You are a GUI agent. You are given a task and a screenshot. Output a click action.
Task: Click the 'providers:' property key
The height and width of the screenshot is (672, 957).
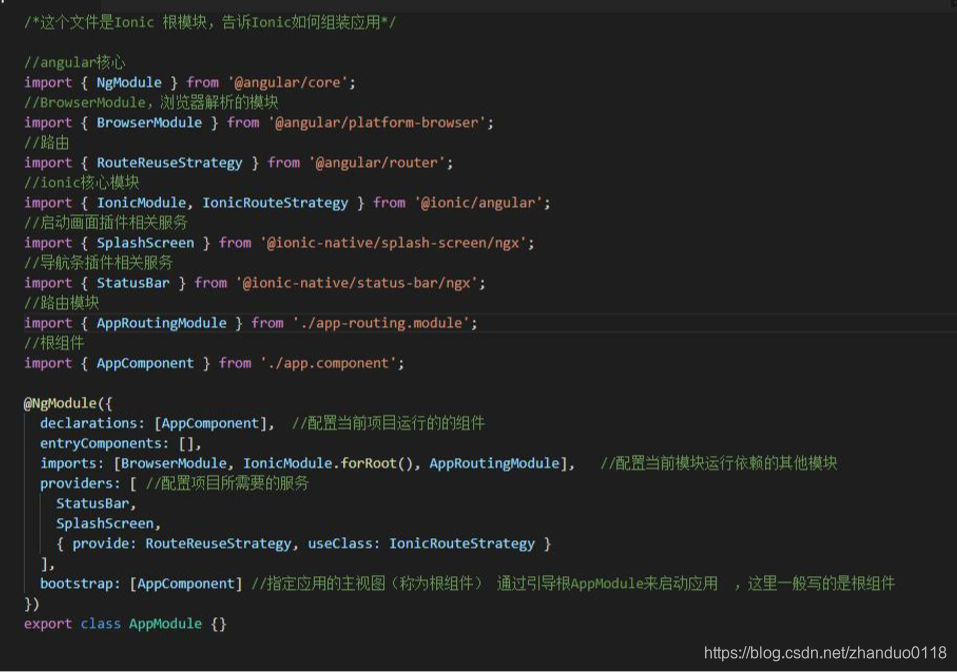(80, 483)
